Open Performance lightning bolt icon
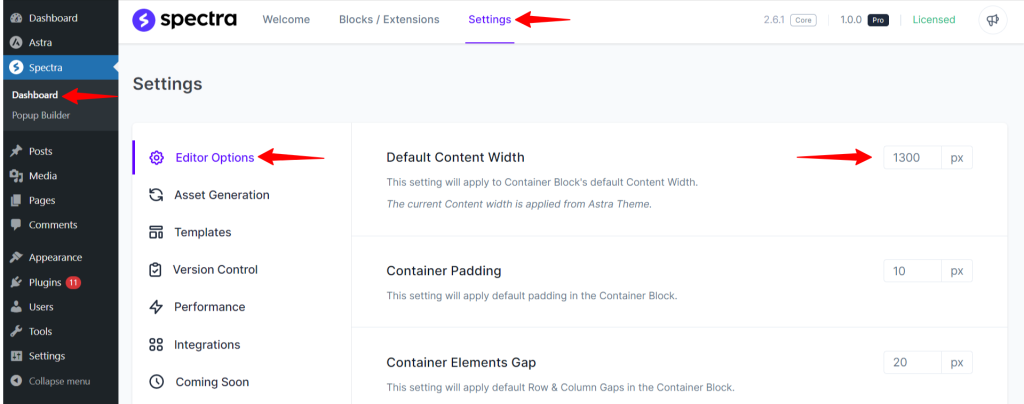This screenshot has height=404, width=1024. tap(156, 307)
